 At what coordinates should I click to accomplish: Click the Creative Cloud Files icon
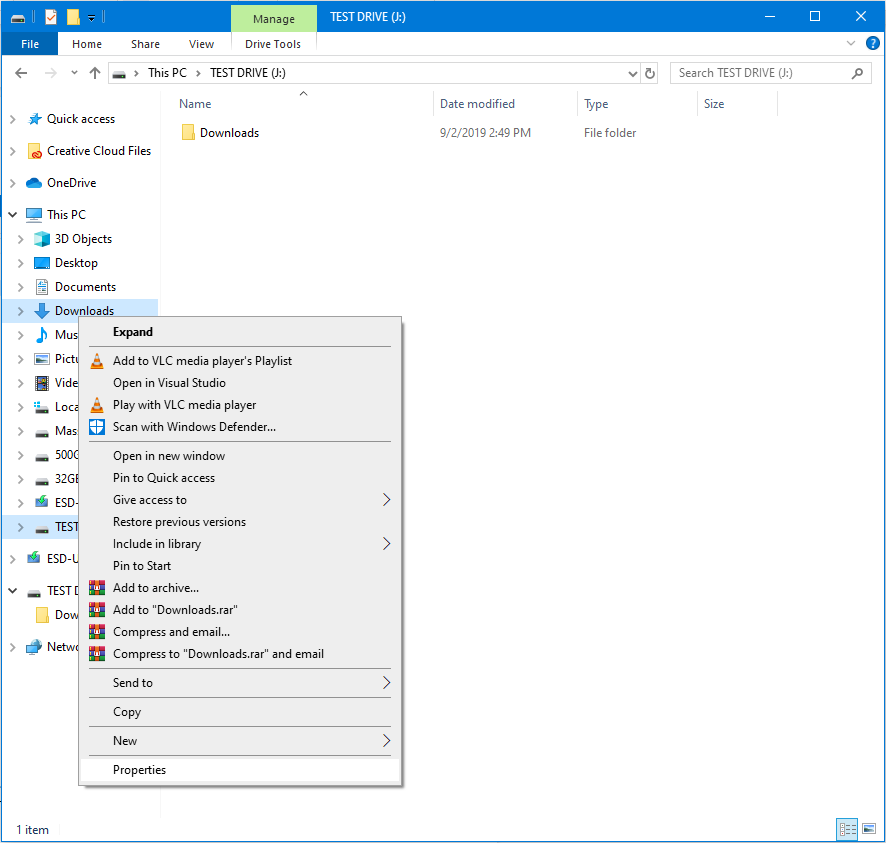point(34,151)
